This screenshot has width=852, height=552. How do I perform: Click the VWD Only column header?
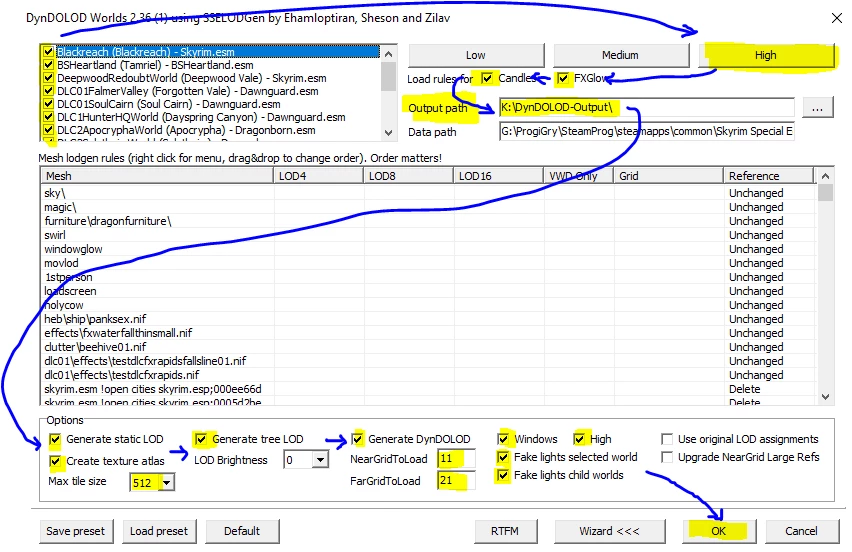click(x=578, y=176)
